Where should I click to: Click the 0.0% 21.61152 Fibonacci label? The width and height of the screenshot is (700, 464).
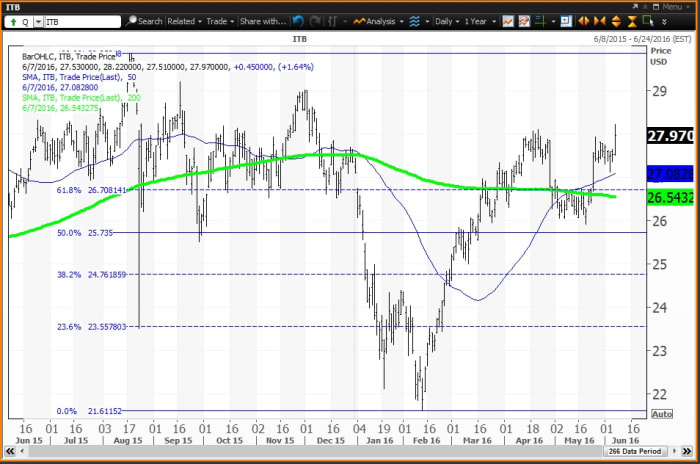89,411
